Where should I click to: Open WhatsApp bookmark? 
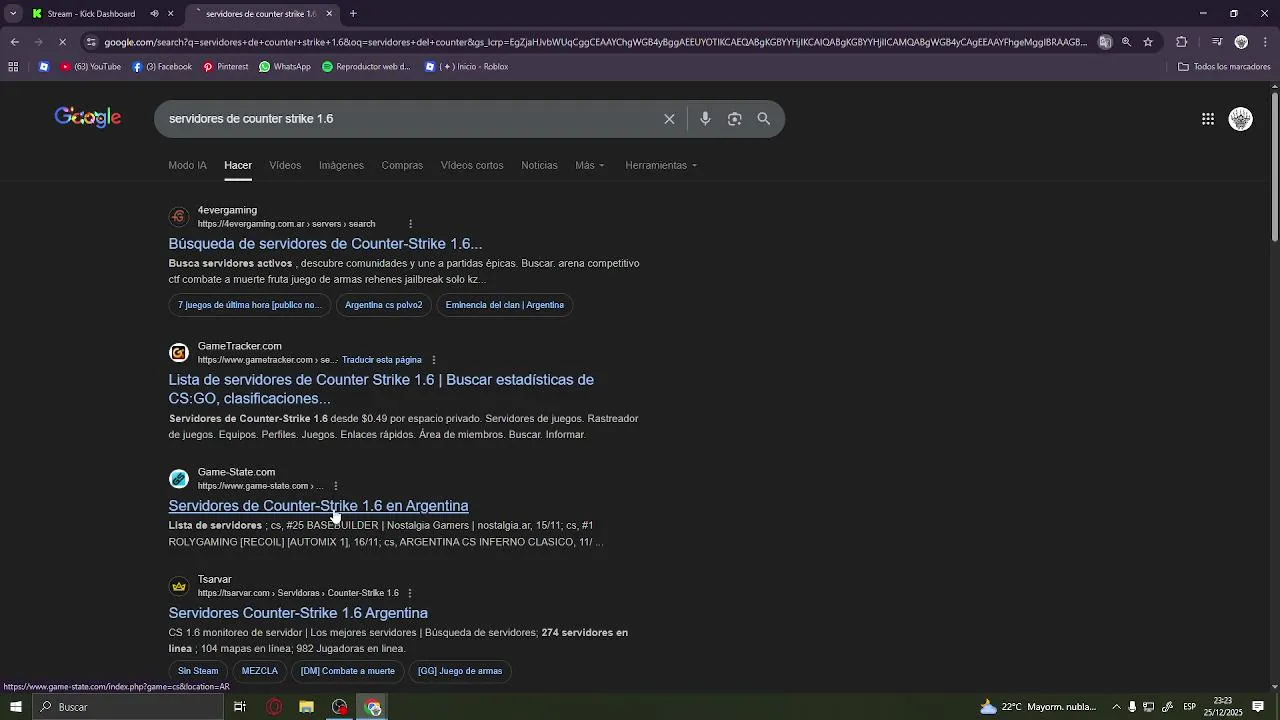click(285, 67)
